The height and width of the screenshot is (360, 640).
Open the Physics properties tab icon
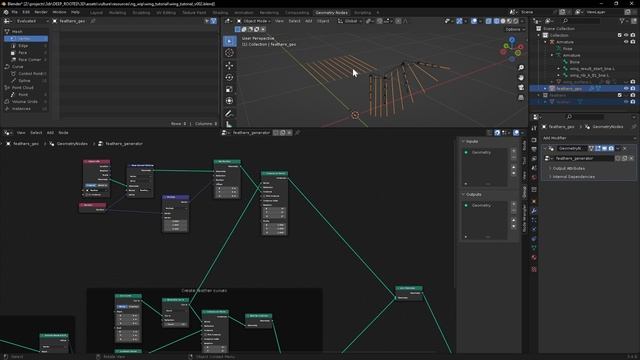click(534, 229)
